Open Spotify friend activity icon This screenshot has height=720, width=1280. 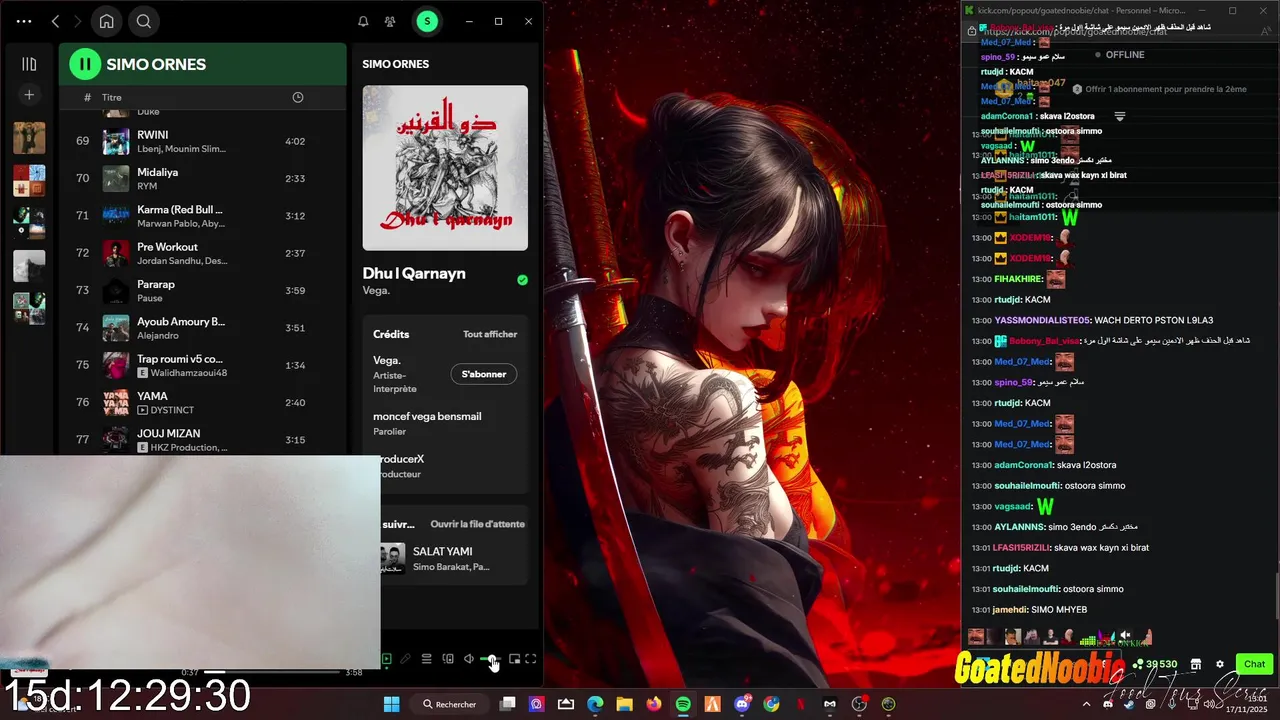coord(389,21)
